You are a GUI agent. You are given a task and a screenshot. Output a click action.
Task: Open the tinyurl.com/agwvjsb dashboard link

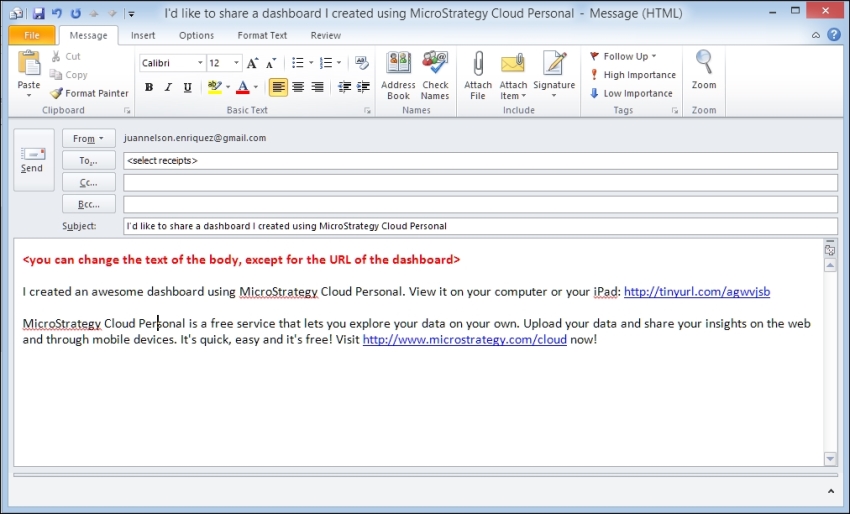click(x=697, y=292)
